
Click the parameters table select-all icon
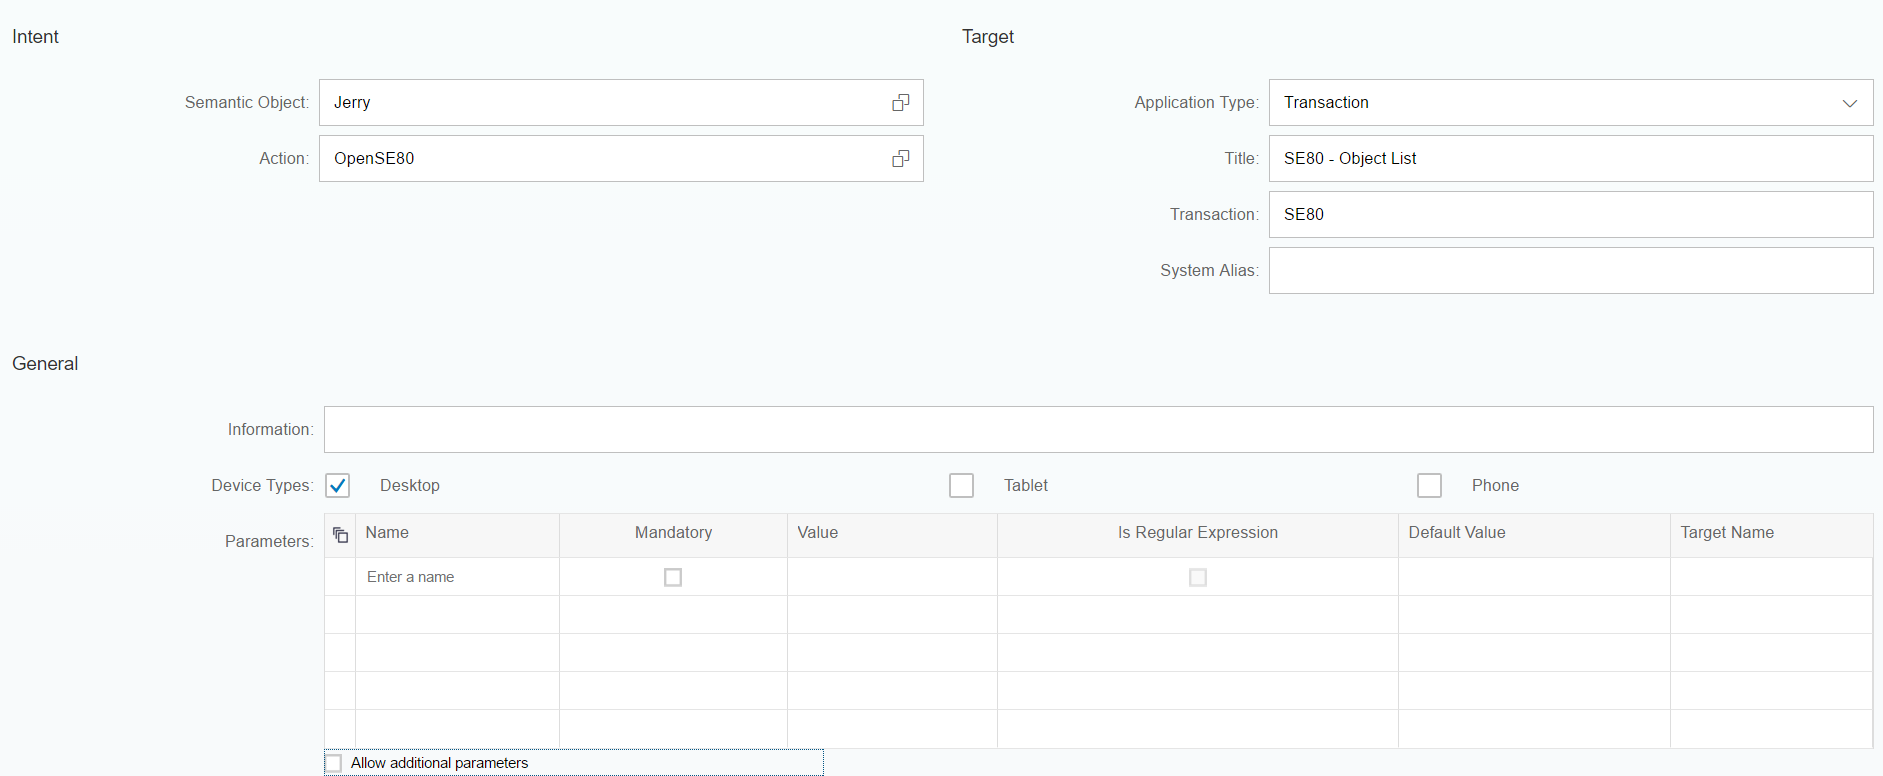(340, 535)
